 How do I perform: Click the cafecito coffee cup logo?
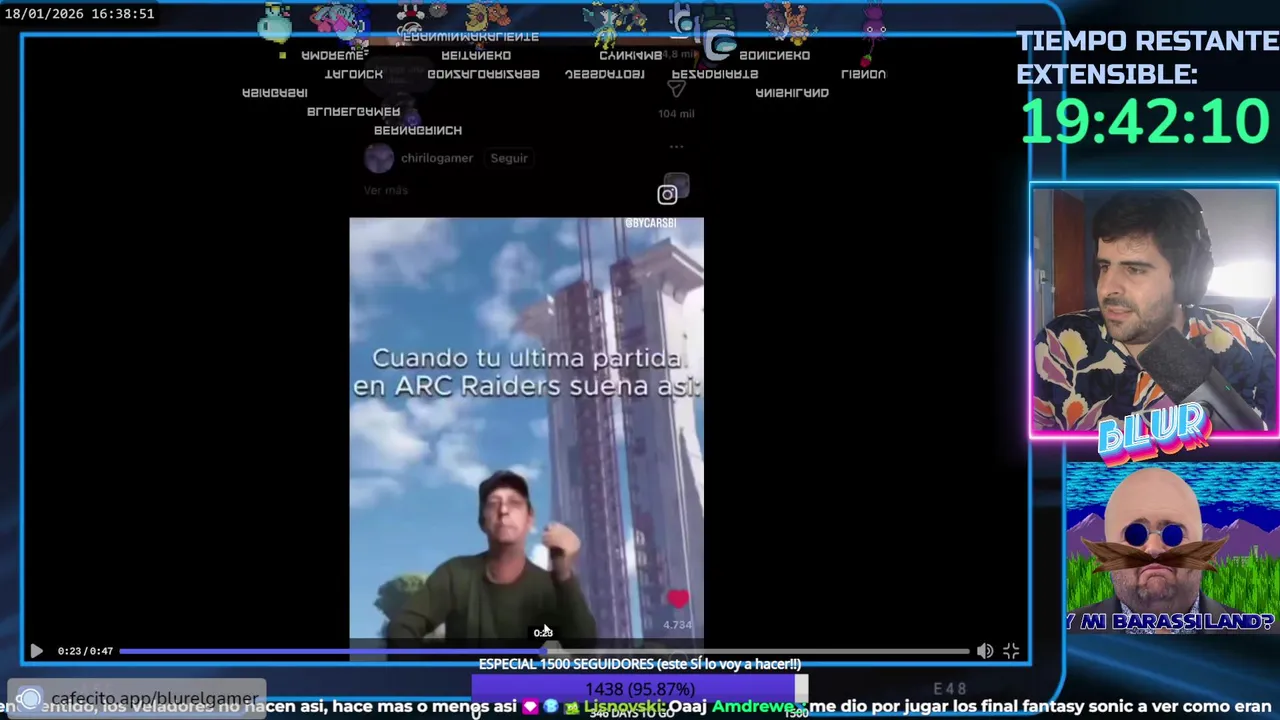[30, 698]
